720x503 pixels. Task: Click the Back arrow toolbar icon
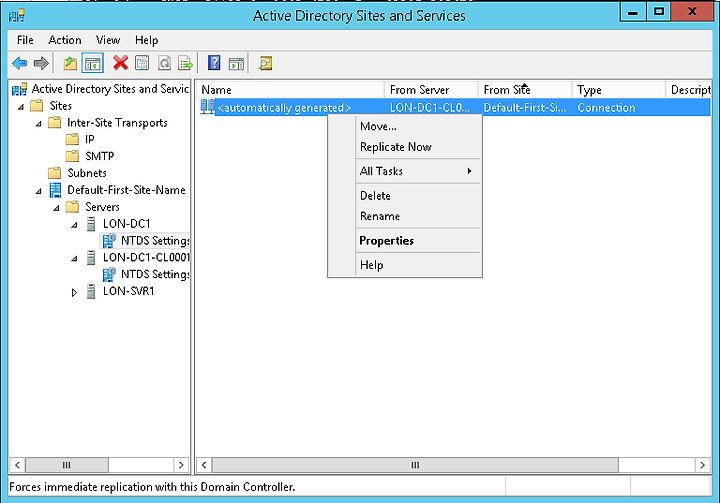(x=19, y=63)
